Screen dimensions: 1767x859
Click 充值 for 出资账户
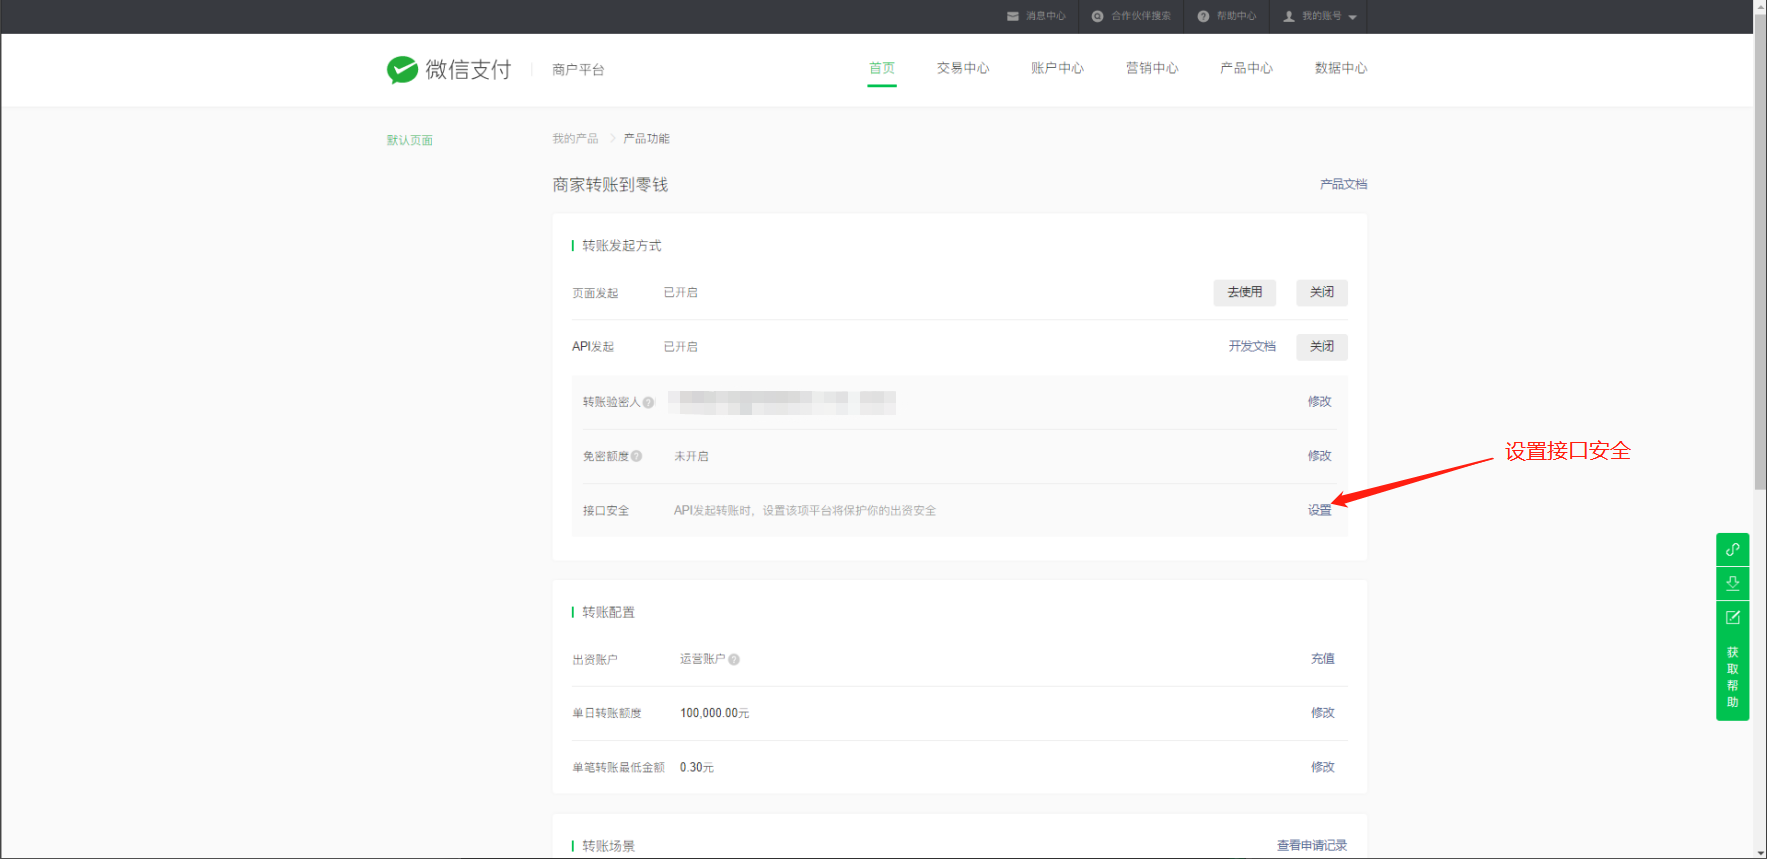(x=1322, y=659)
